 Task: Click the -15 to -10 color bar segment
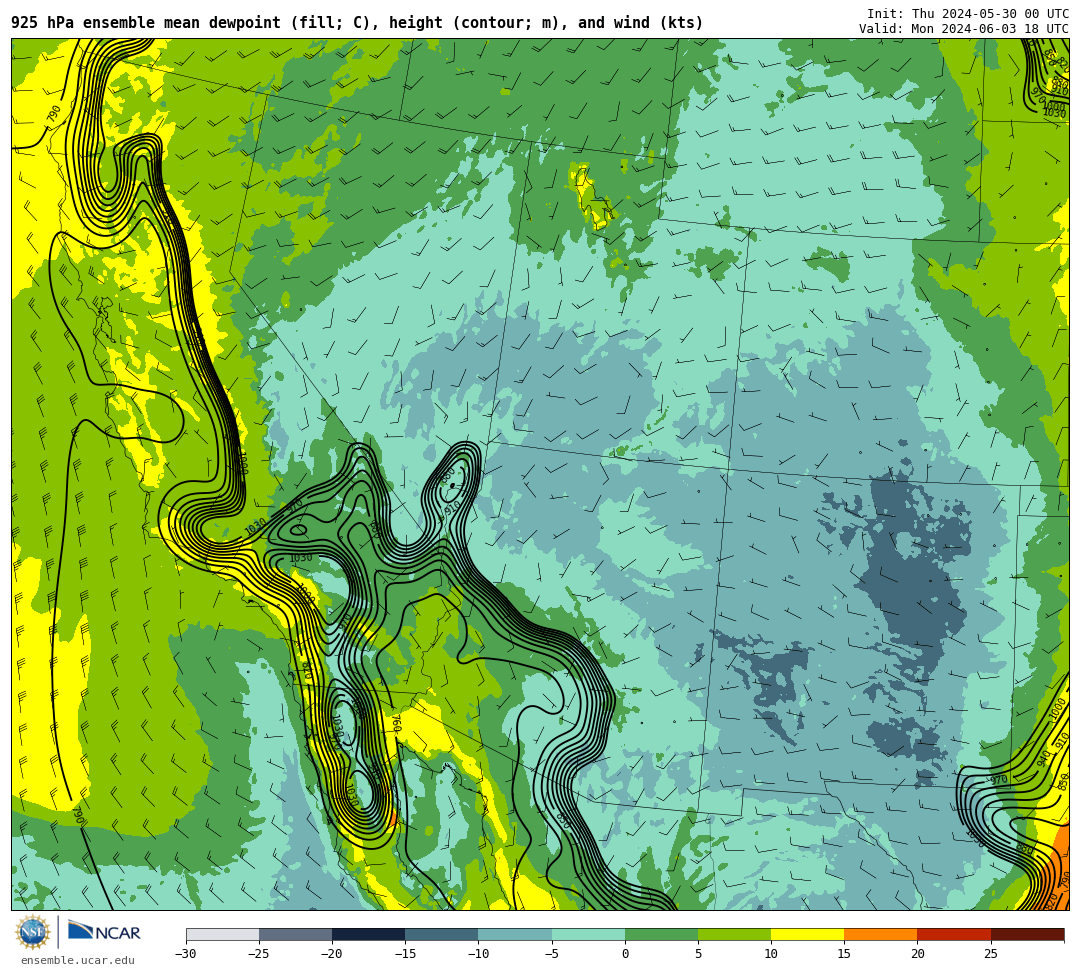tap(442, 934)
